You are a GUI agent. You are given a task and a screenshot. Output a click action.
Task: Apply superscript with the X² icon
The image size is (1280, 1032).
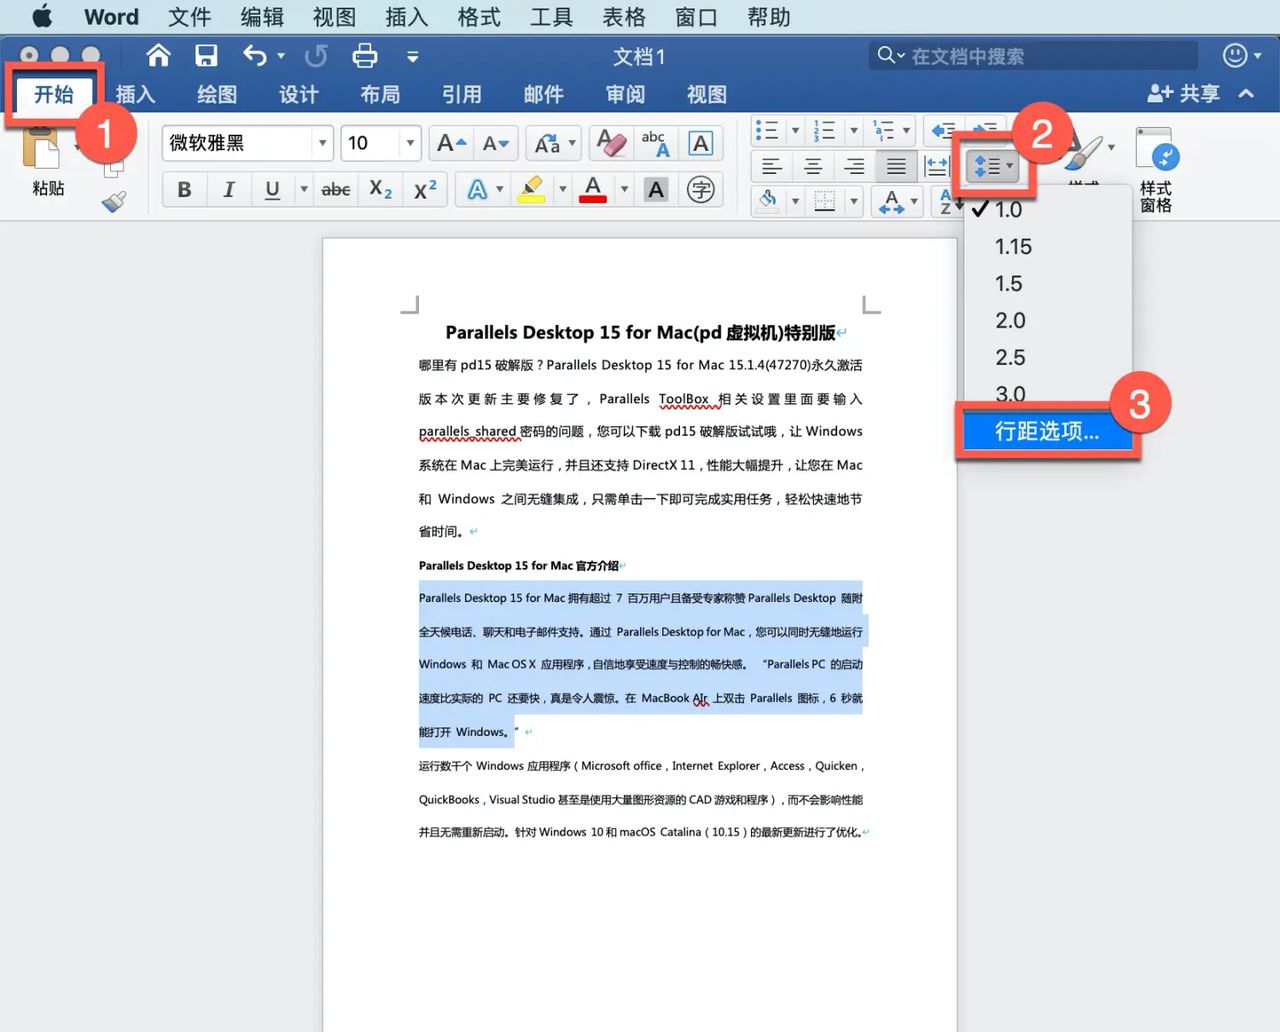[x=424, y=189]
